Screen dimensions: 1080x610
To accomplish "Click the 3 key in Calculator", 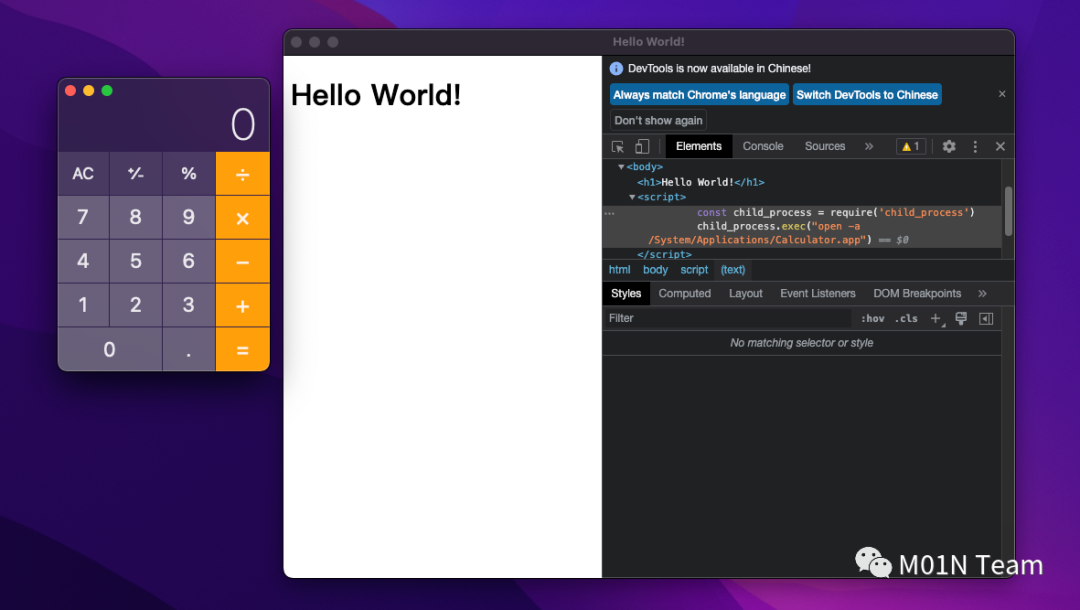I will 189,305.
